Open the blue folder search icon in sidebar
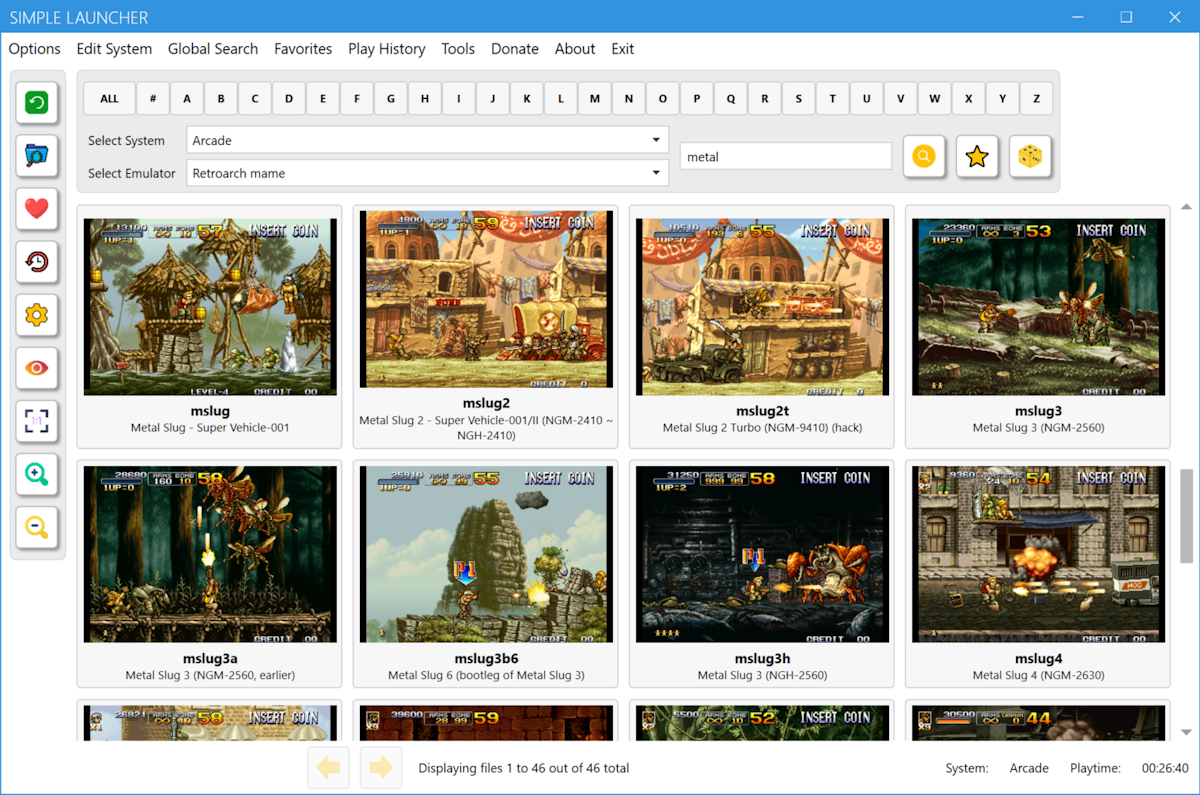Viewport: 1200px width, 795px height. tap(37, 155)
